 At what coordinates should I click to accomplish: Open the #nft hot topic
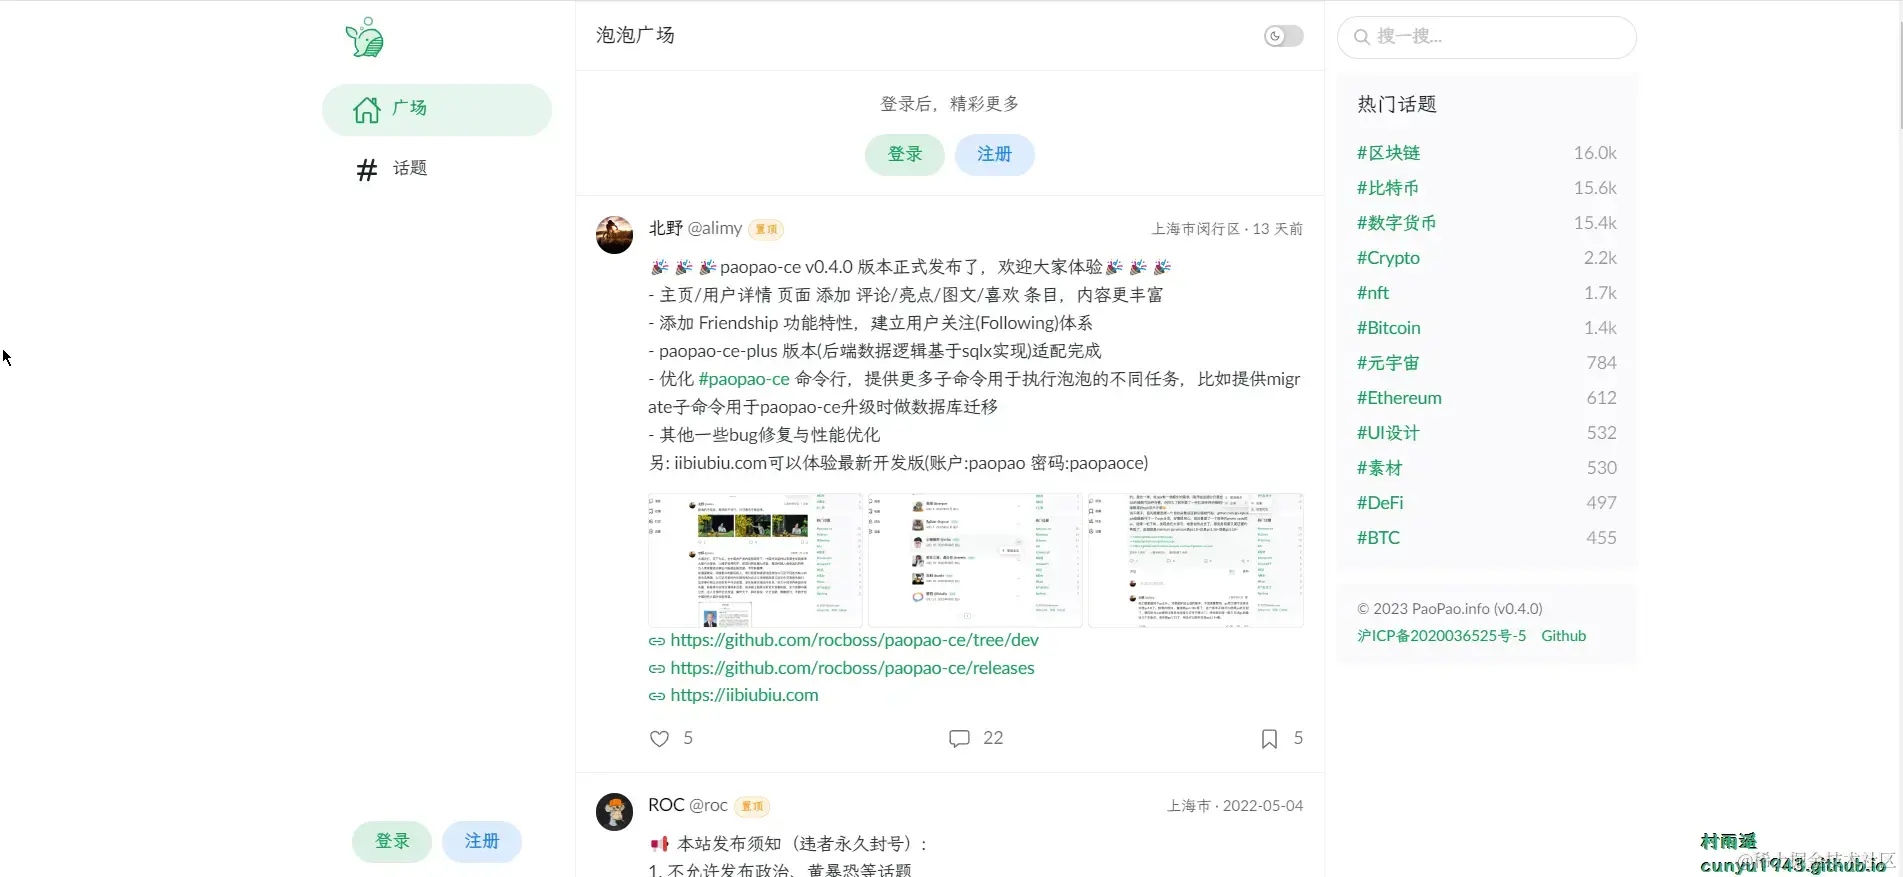click(1373, 293)
